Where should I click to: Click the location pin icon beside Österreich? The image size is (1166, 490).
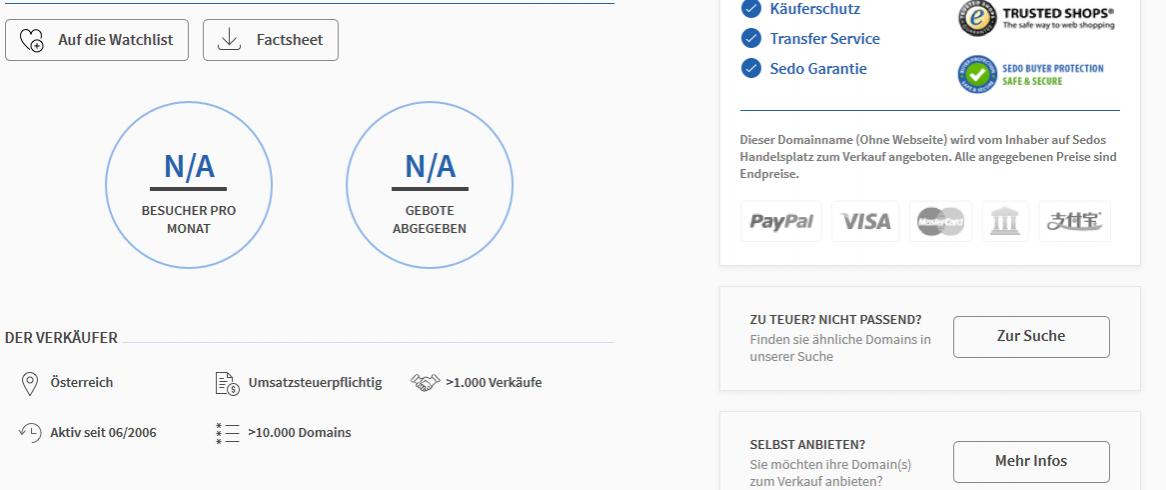point(29,384)
